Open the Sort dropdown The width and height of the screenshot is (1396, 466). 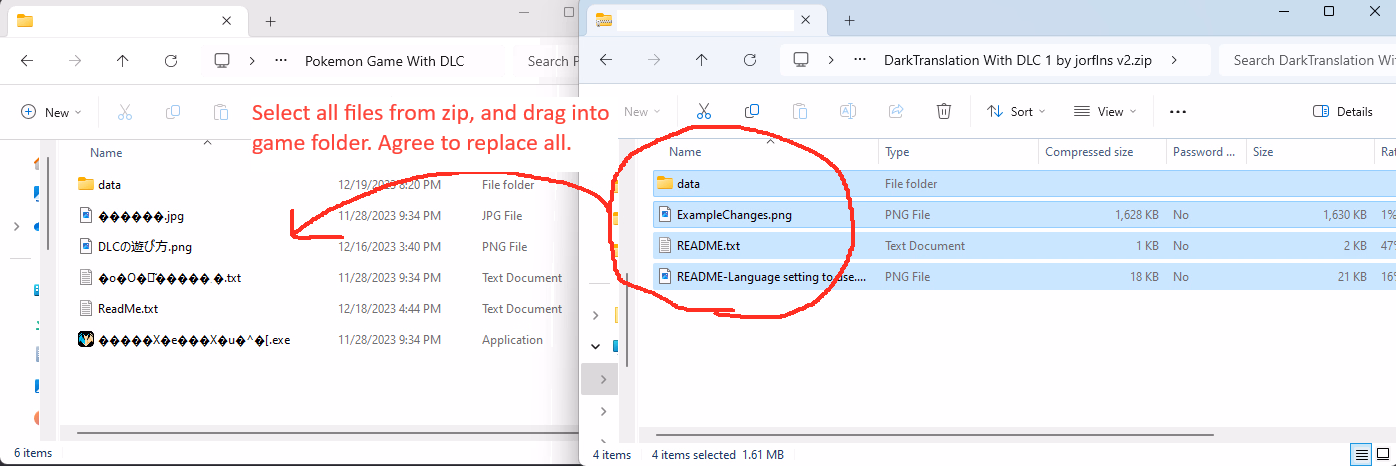click(1014, 112)
